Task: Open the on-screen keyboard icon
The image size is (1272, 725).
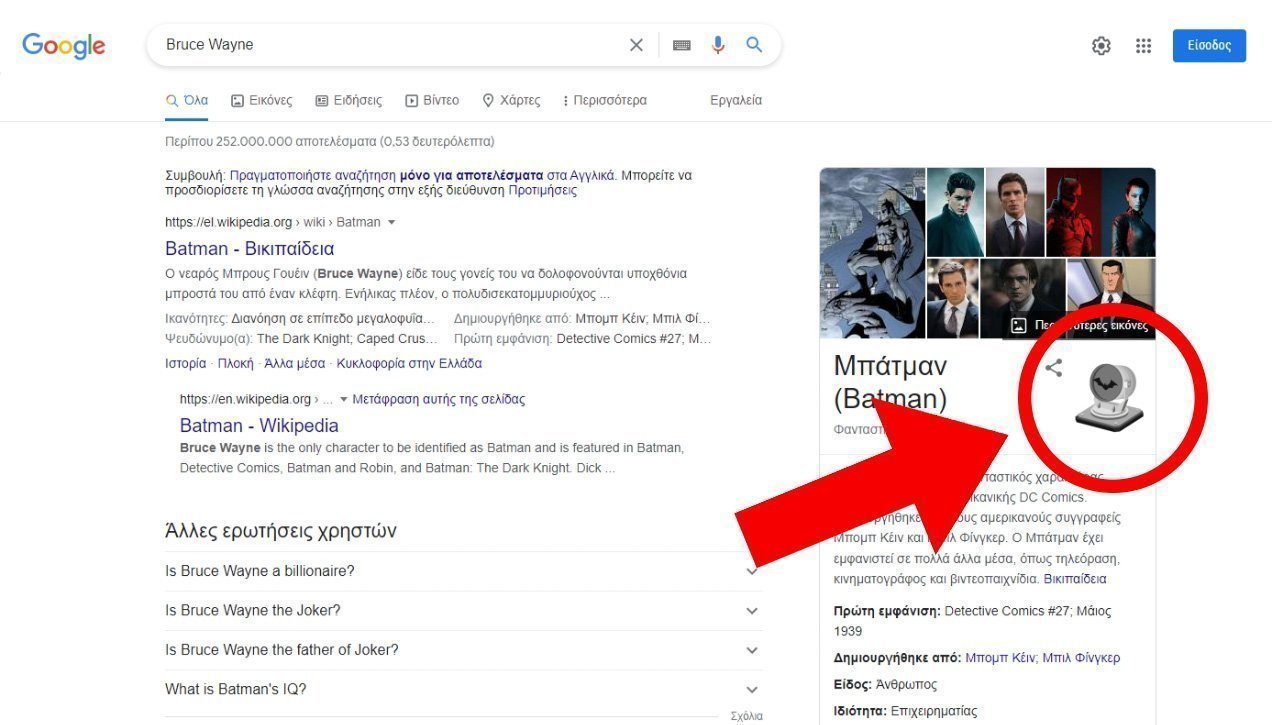Action: tap(682, 45)
